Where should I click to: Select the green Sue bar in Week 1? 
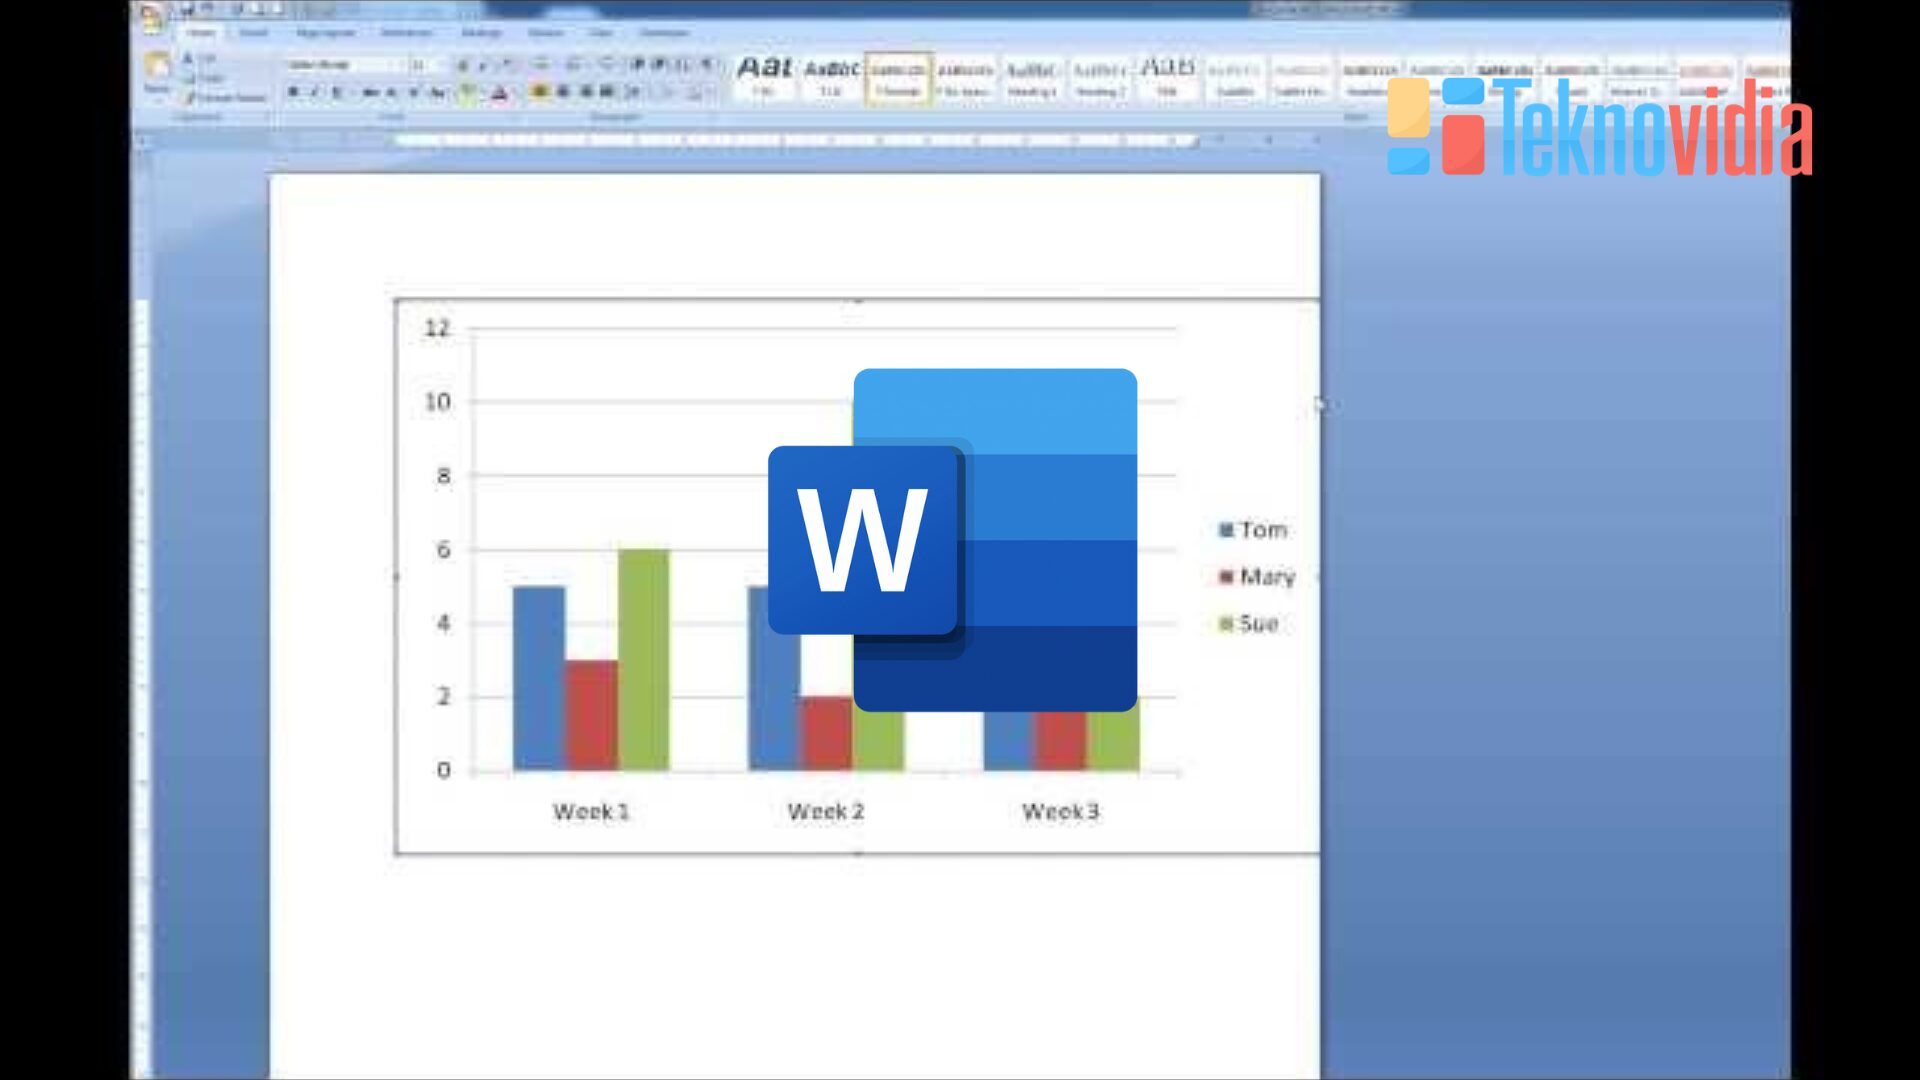click(643, 660)
